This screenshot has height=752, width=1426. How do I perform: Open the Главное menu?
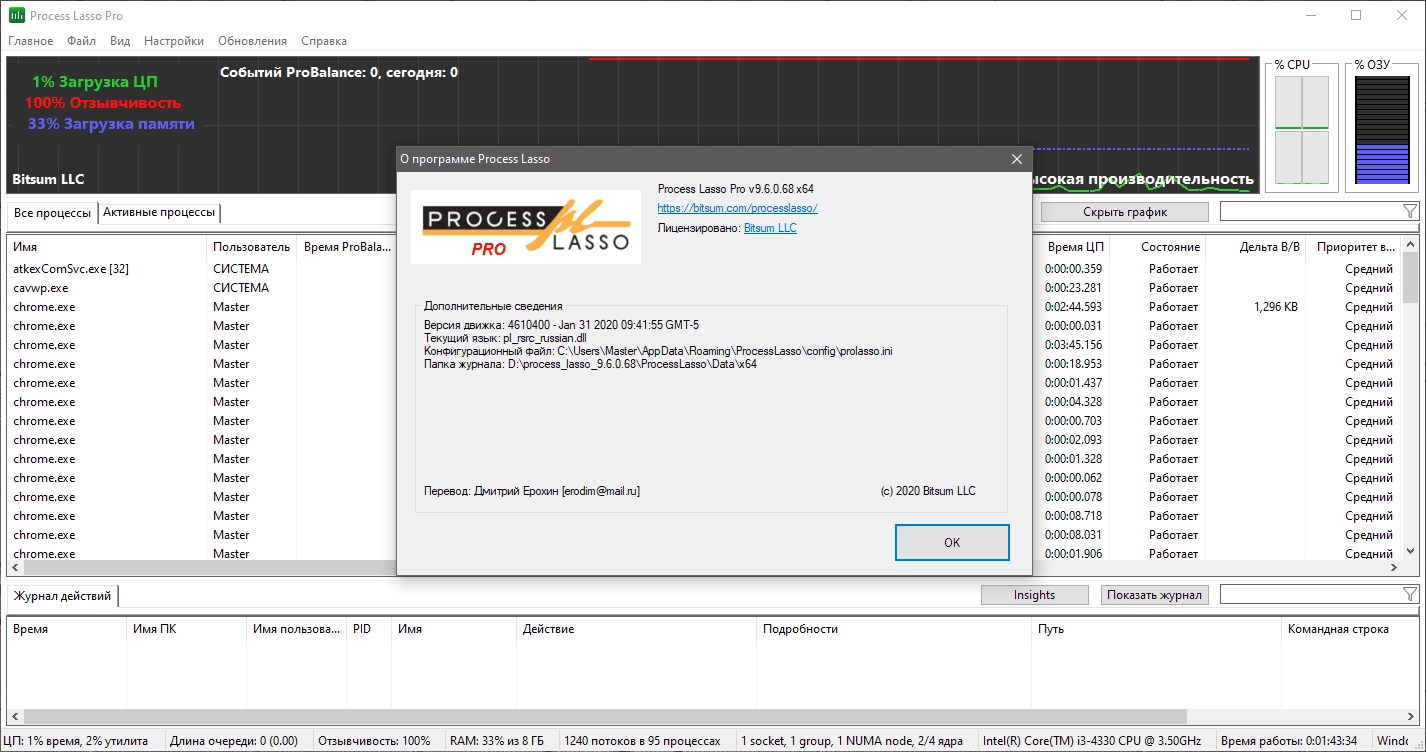point(31,41)
